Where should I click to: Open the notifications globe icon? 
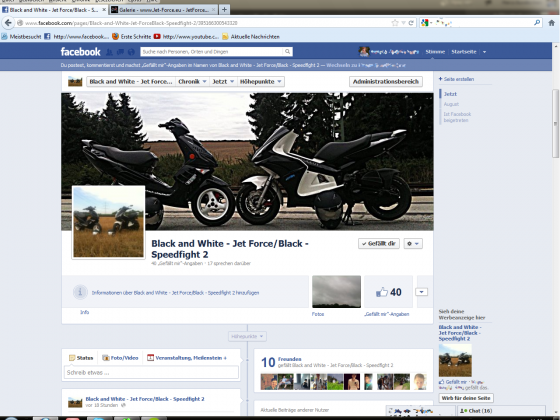[x=131, y=52]
